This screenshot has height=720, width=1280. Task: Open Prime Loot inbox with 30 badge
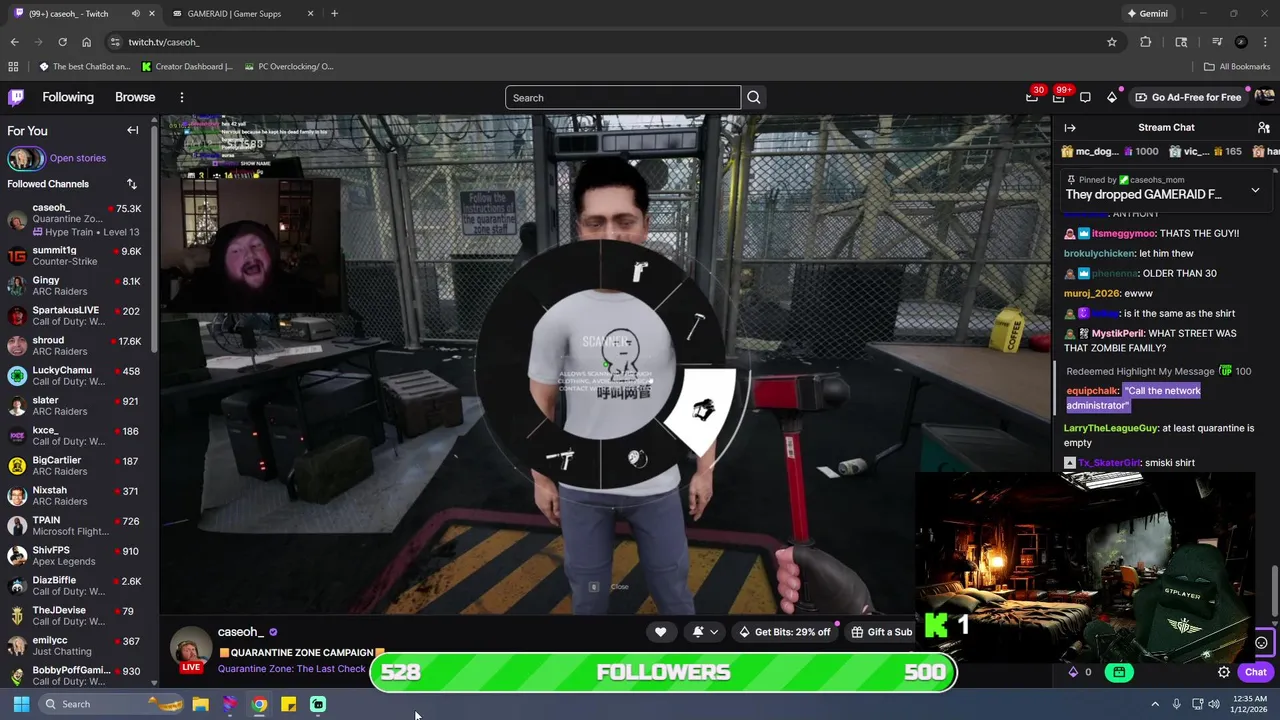point(1032,97)
